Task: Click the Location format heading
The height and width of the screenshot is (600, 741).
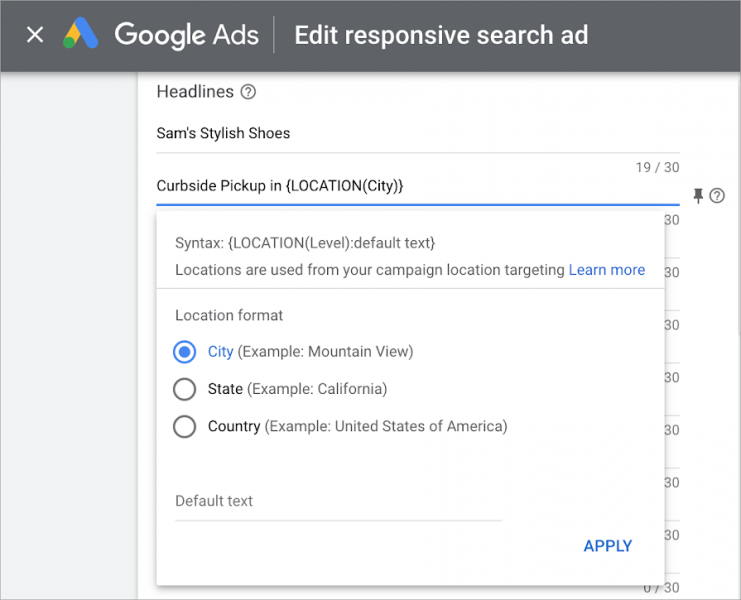Action: [229, 315]
